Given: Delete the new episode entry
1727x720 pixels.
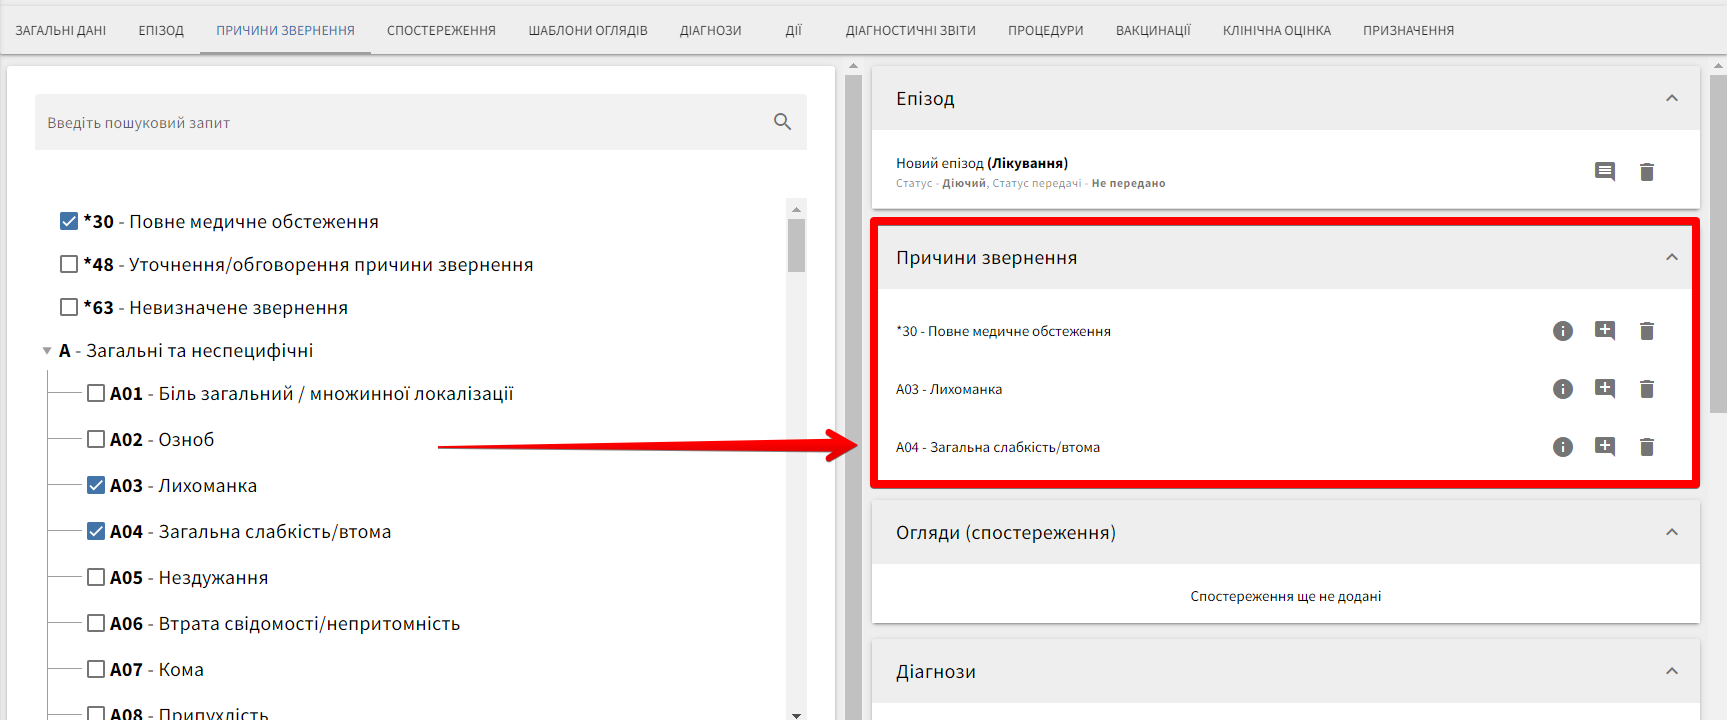Looking at the screenshot, I should pos(1646,172).
